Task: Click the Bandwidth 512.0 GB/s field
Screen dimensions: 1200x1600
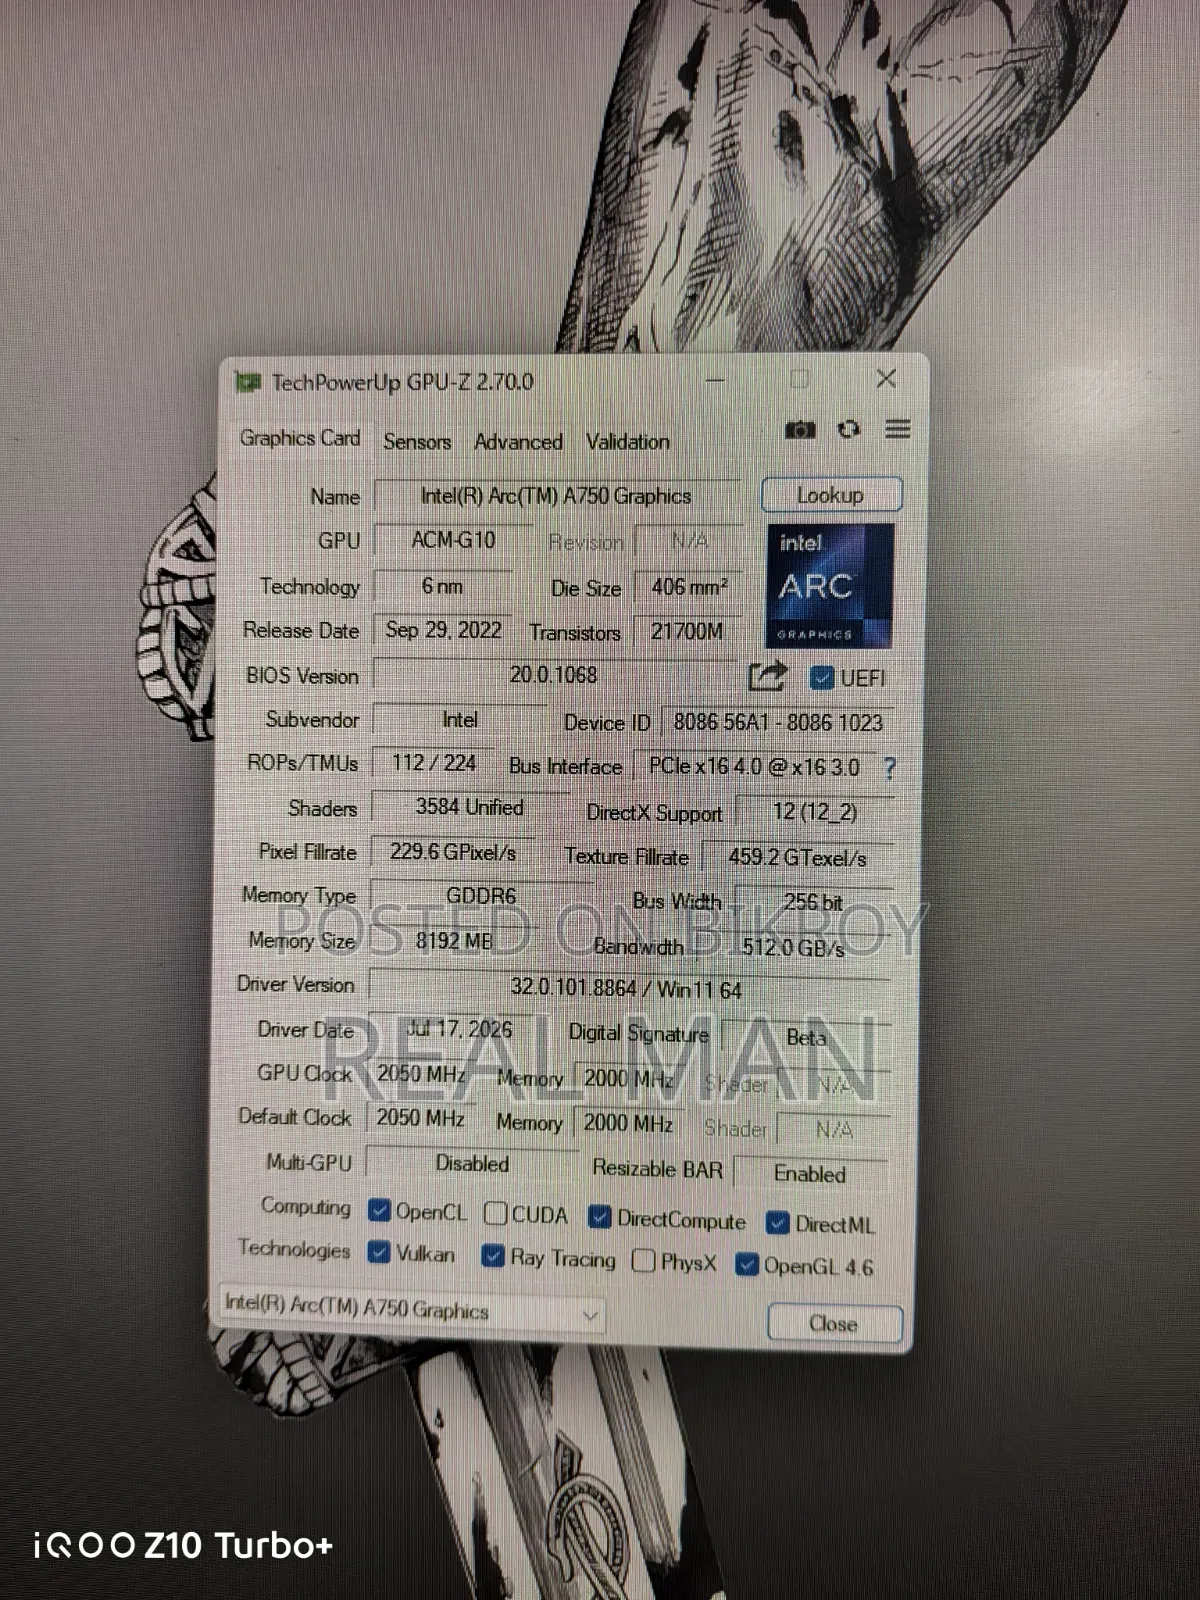Action: point(793,947)
